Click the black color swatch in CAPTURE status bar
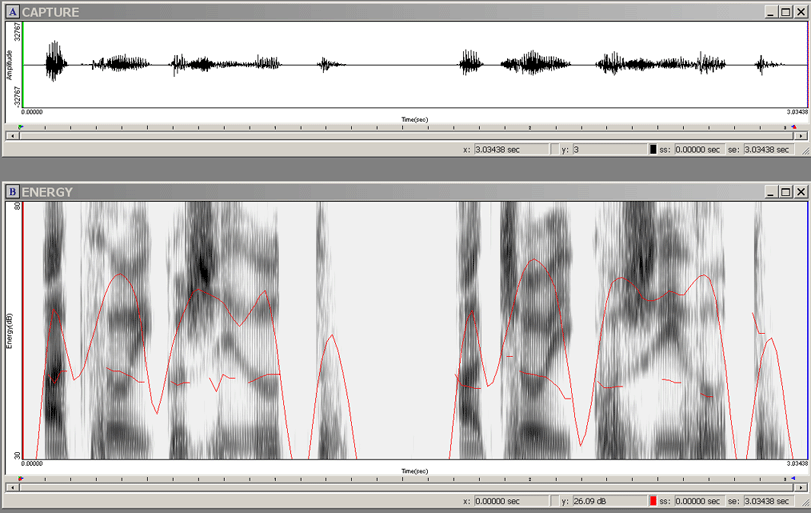 pos(652,149)
